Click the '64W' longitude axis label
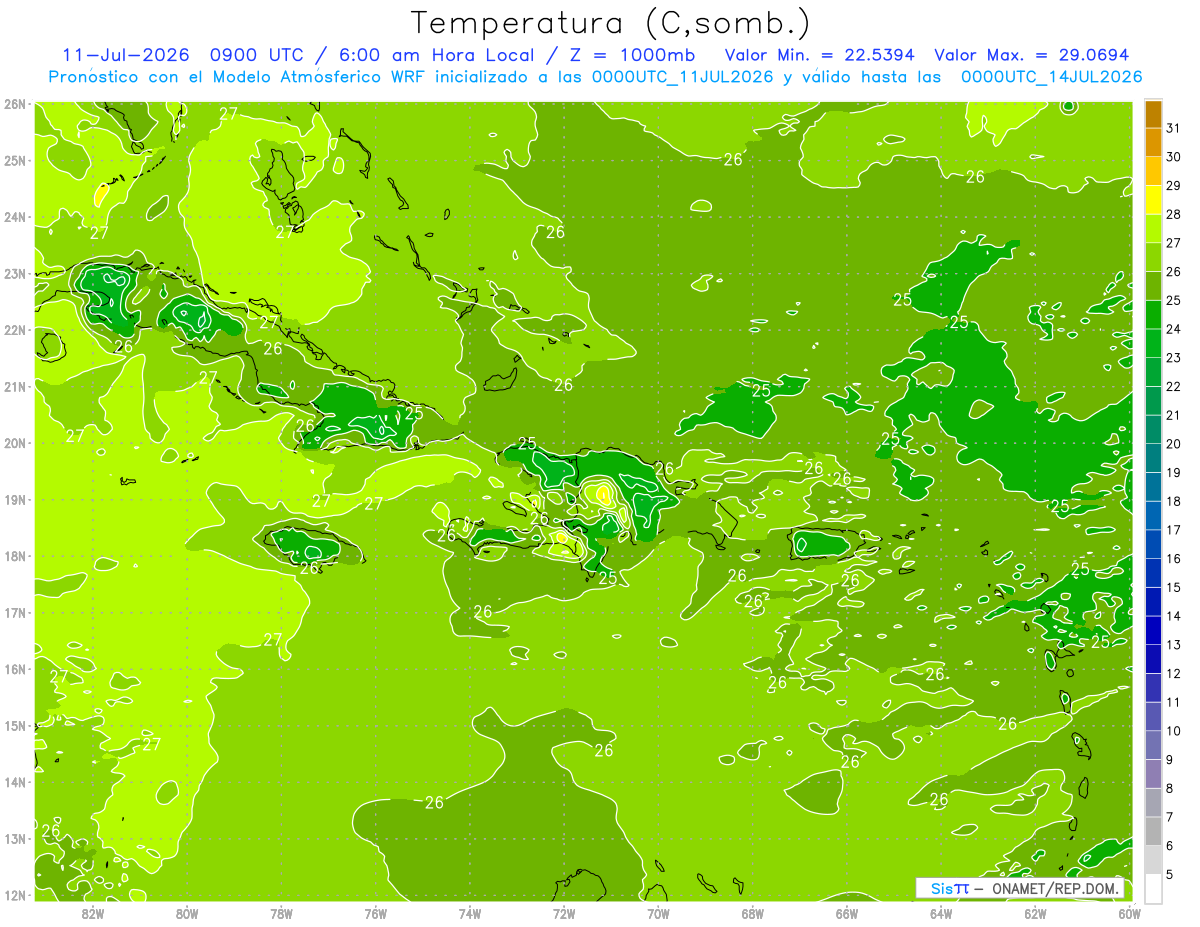 point(941,914)
